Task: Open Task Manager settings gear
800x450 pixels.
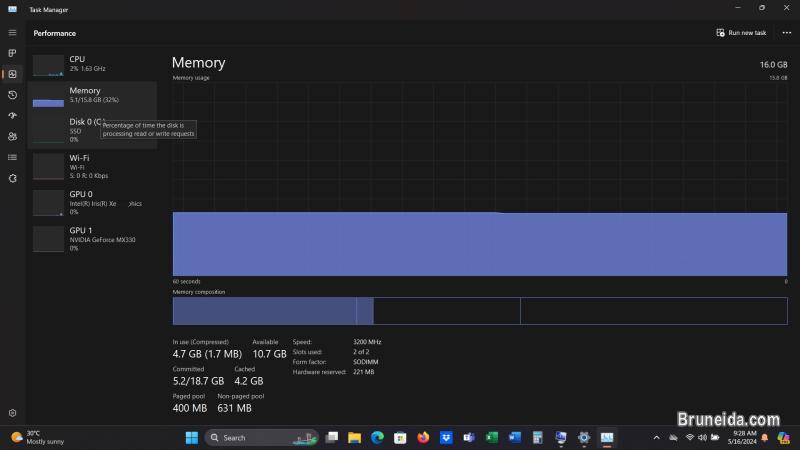Action: tap(12, 412)
